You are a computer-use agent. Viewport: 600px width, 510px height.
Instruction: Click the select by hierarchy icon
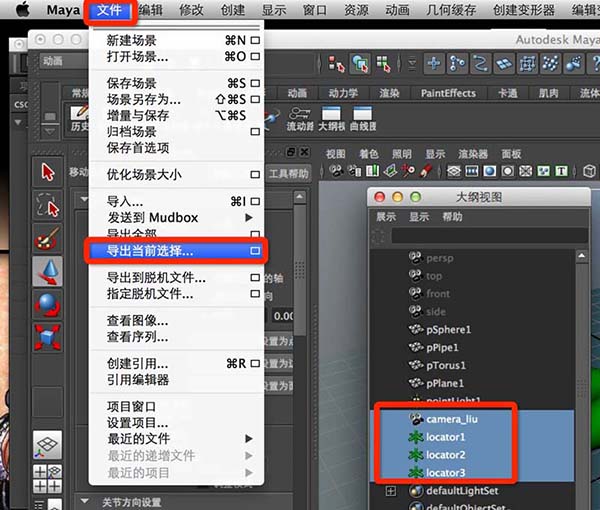click(x=336, y=63)
